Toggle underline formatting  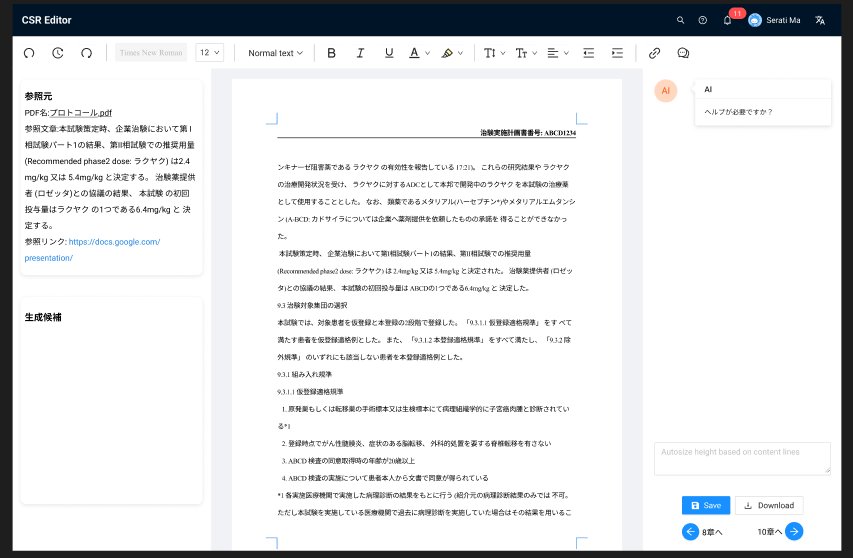pos(389,53)
